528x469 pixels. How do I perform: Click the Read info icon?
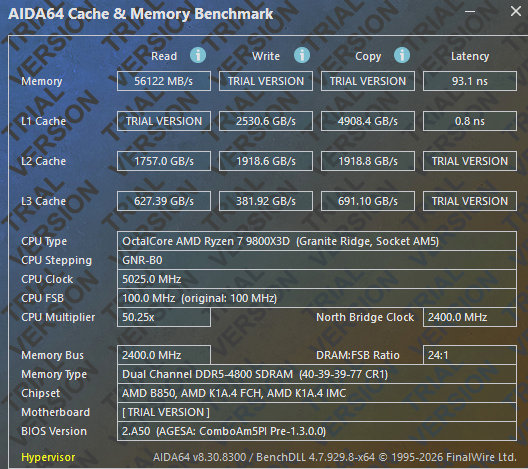(198, 55)
